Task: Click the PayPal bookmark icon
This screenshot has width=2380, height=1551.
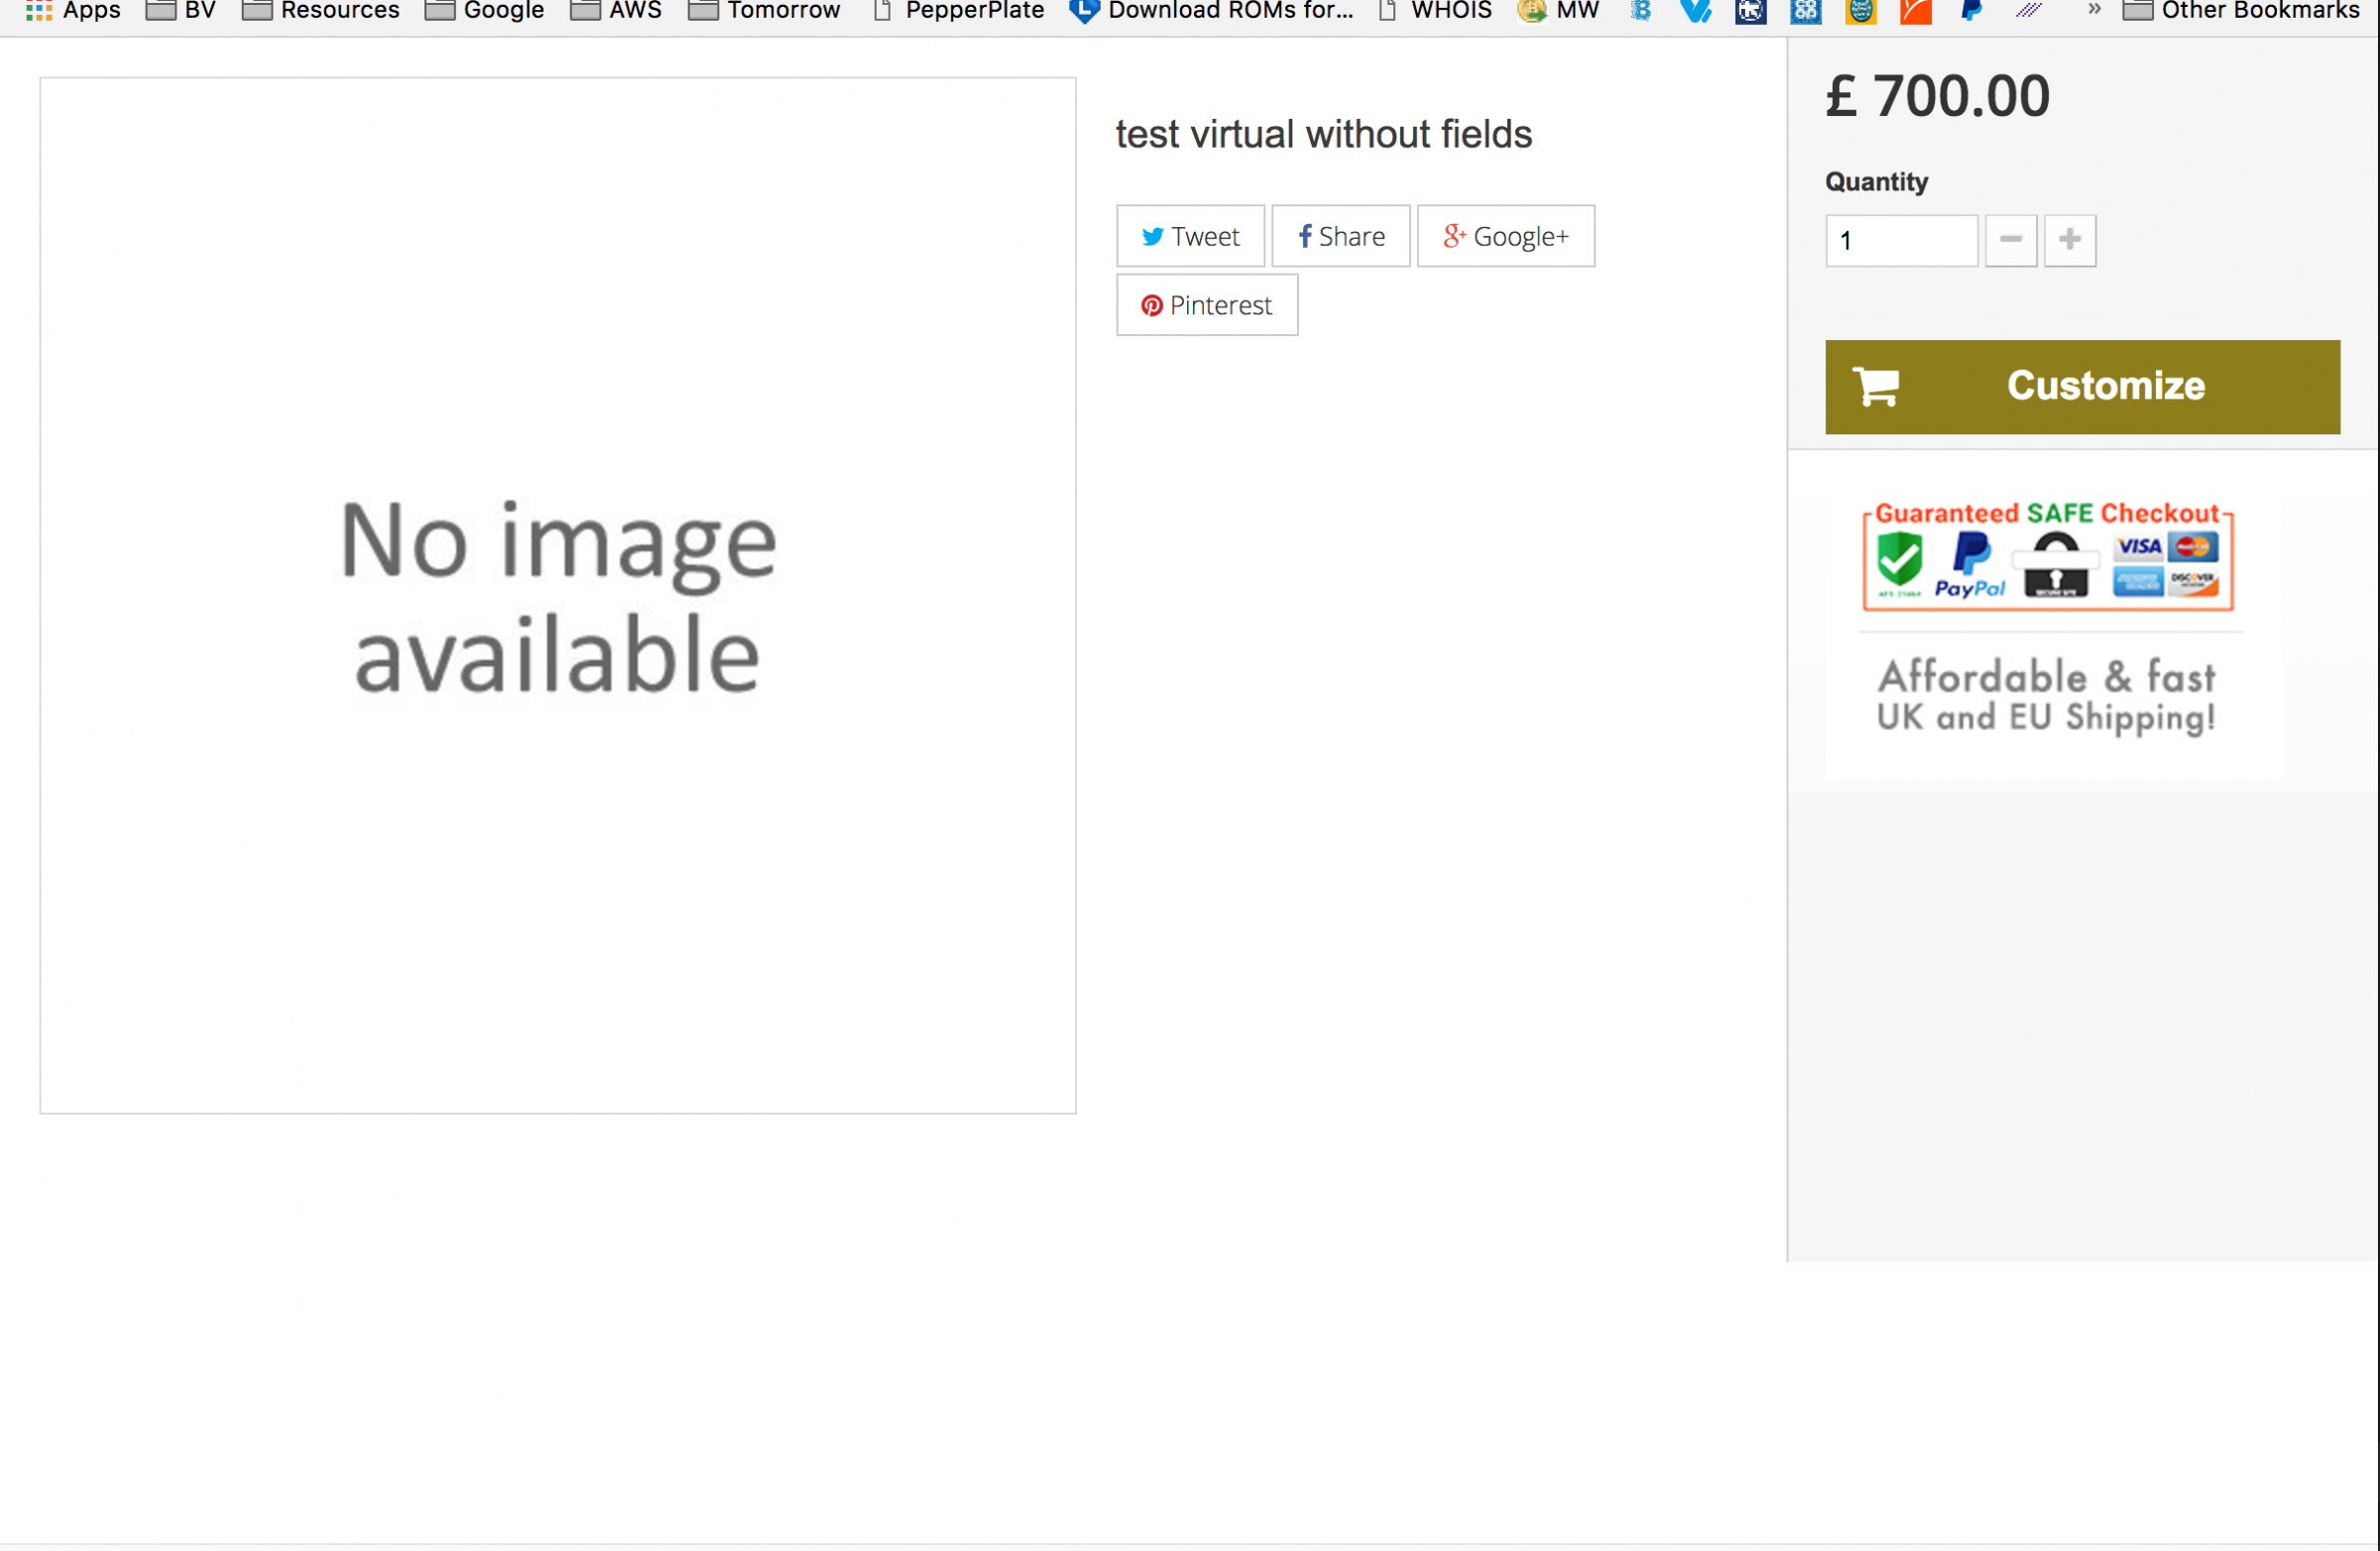Action: pos(1971,11)
